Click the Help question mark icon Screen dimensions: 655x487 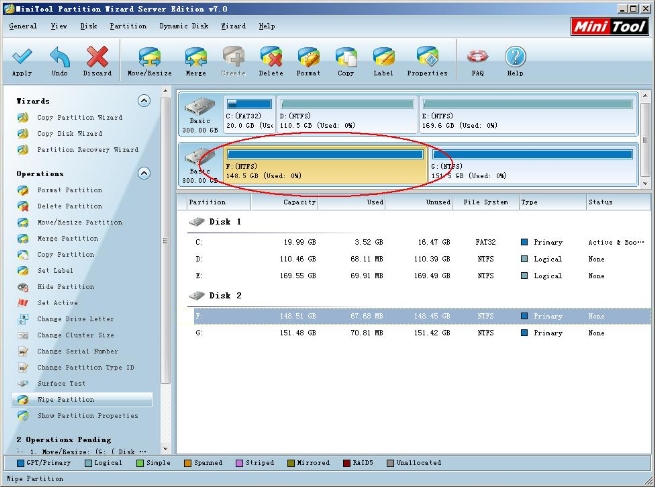pyautogui.click(x=515, y=57)
